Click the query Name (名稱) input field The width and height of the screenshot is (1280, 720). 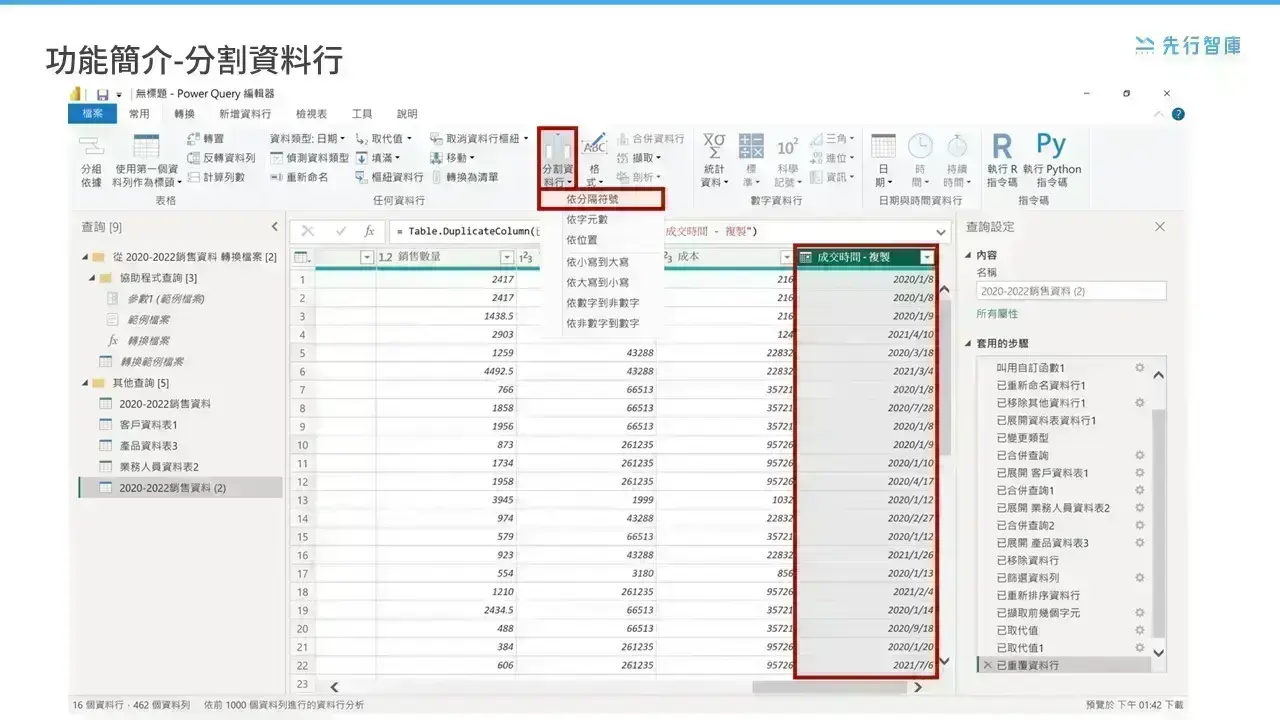(1071, 291)
